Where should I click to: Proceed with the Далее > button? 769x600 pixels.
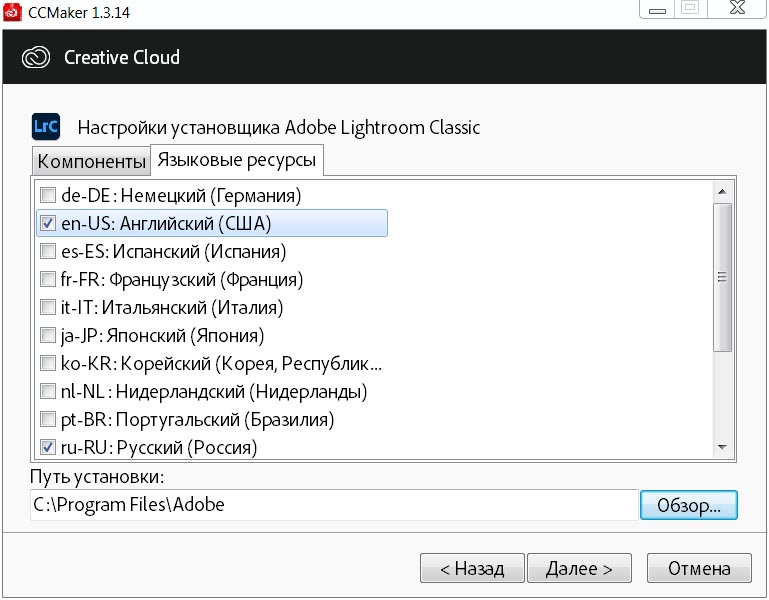click(579, 568)
